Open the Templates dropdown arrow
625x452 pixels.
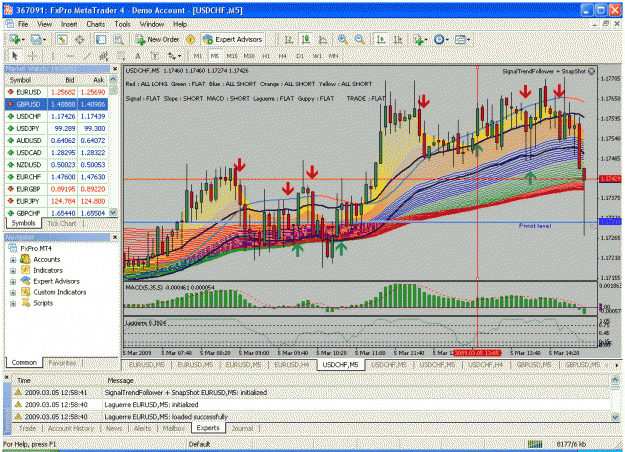coord(468,39)
